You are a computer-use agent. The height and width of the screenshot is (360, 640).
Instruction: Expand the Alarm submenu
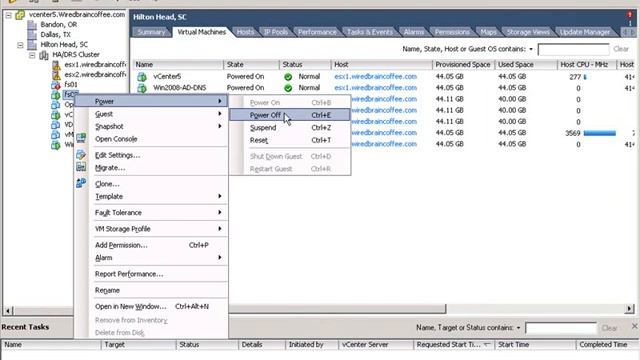[220, 258]
